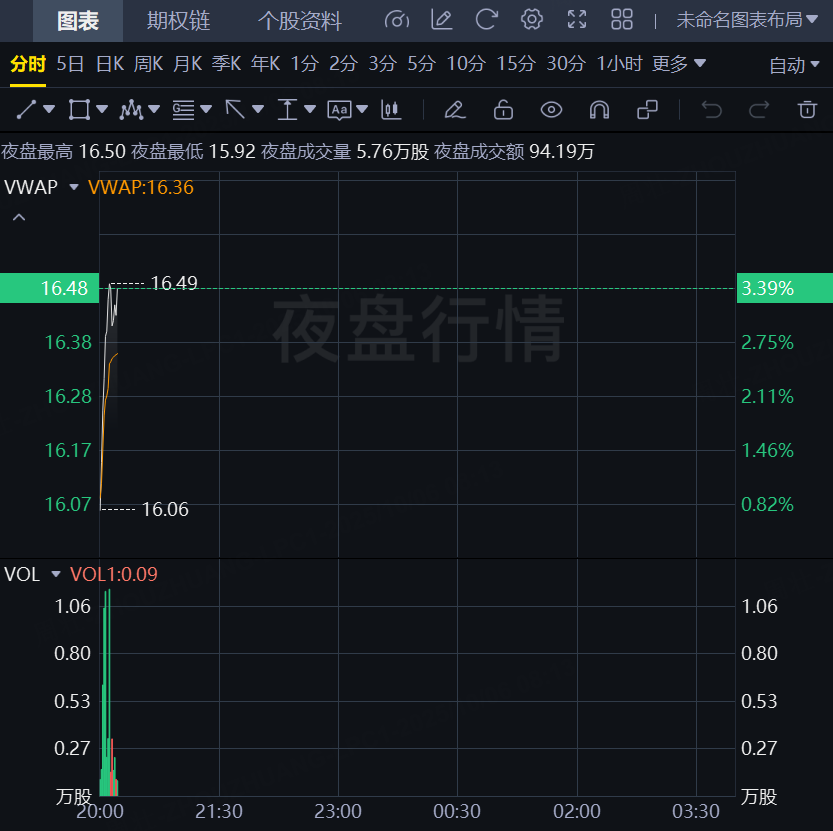This screenshot has width=833, height=831.
Task: Click the VOL1:0.09 value label
Action: pyautogui.click(x=114, y=574)
